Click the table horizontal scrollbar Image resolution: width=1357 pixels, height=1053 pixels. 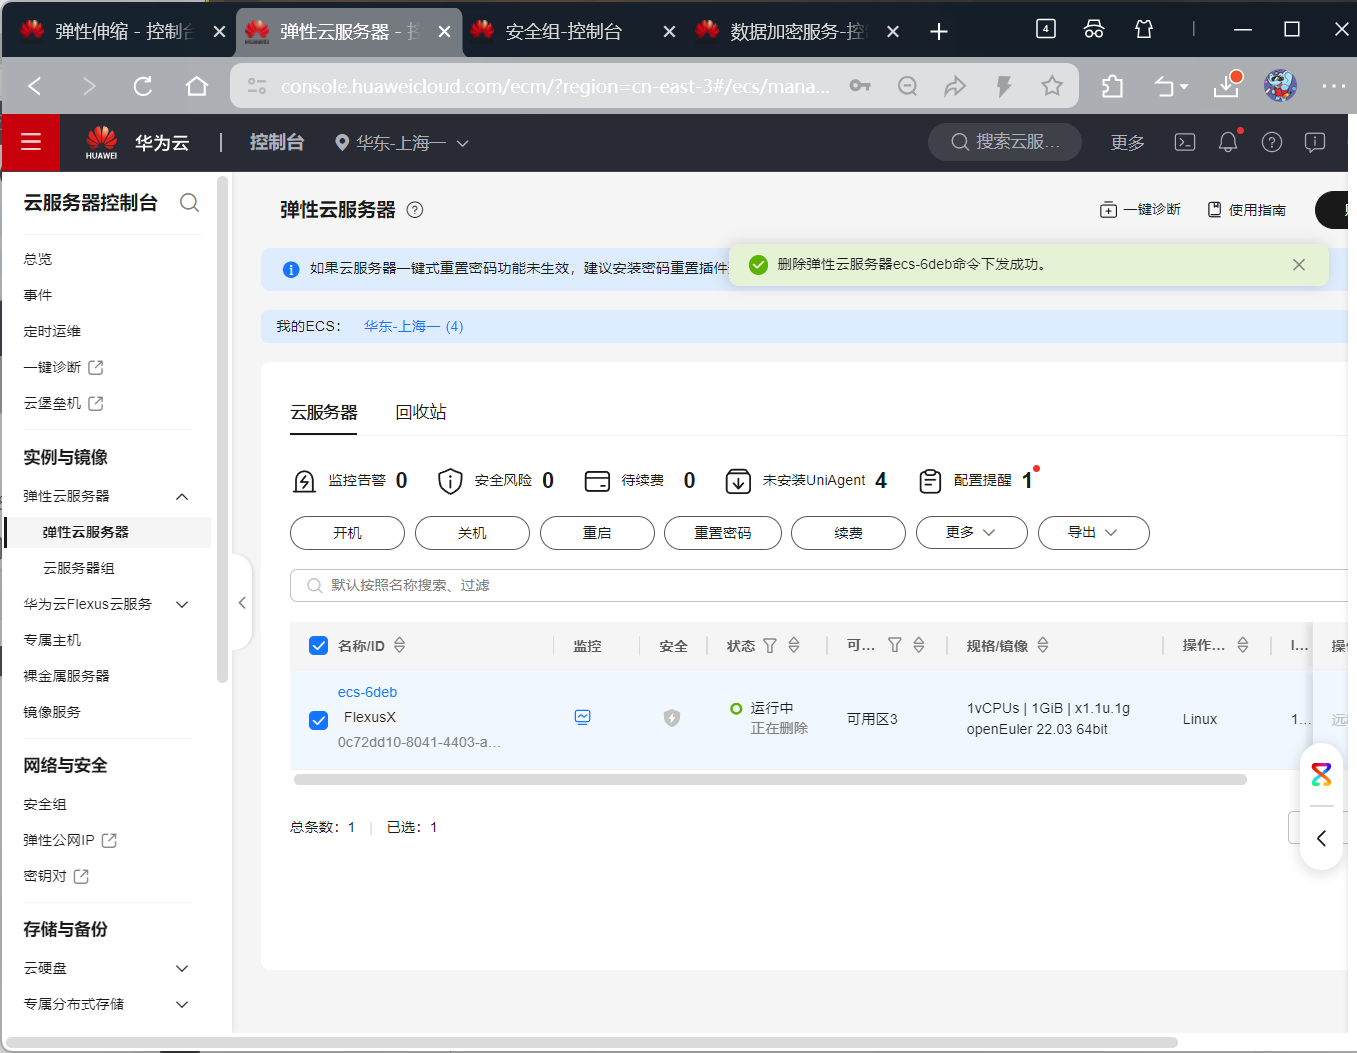coord(770,780)
